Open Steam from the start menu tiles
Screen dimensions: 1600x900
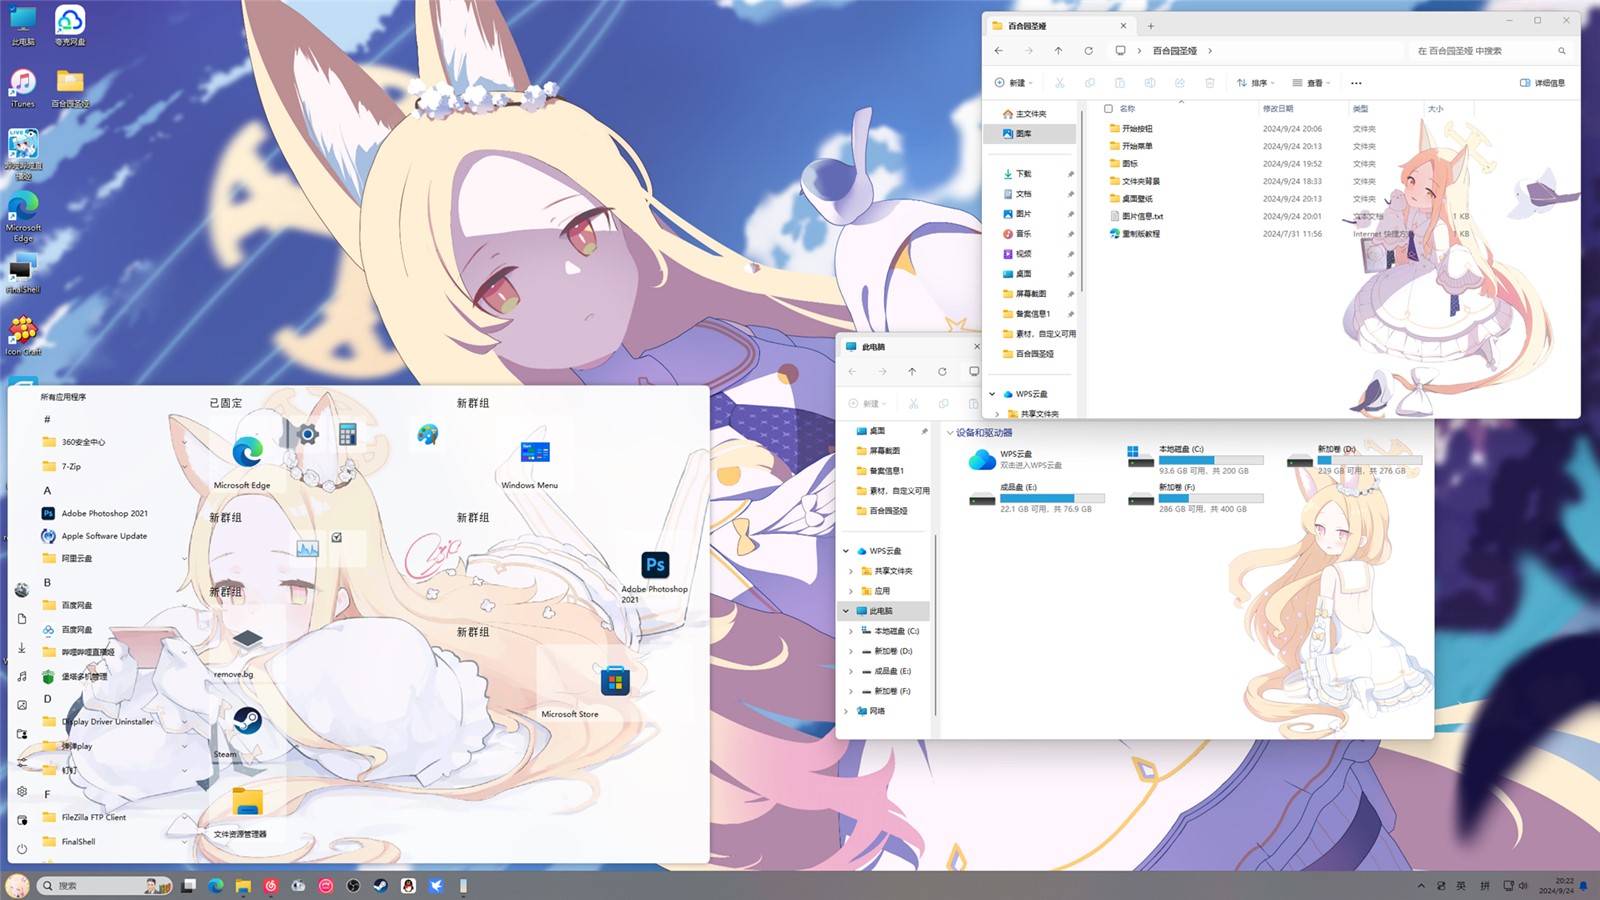[247, 721]
